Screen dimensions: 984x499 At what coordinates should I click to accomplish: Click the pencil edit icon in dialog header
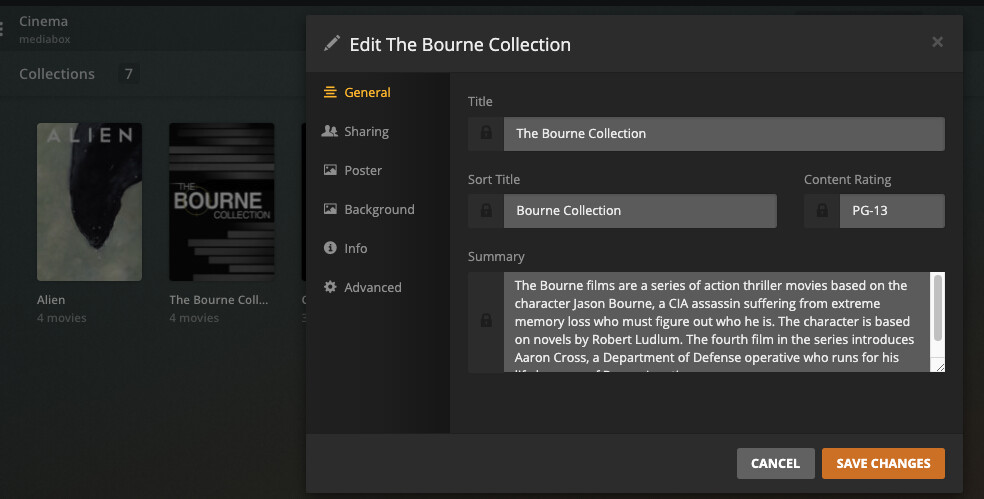[x=332, y=43]
